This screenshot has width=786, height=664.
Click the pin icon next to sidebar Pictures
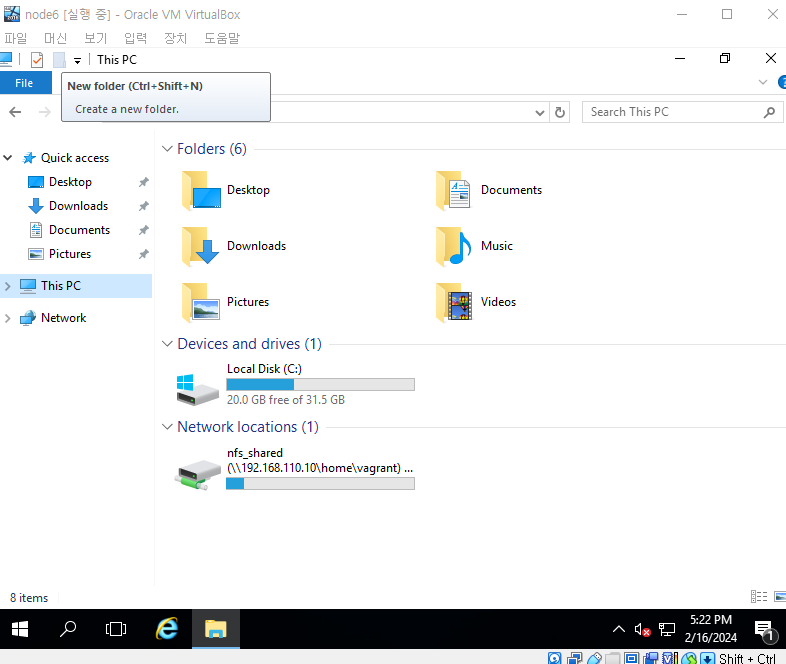(x=144, y=254)
